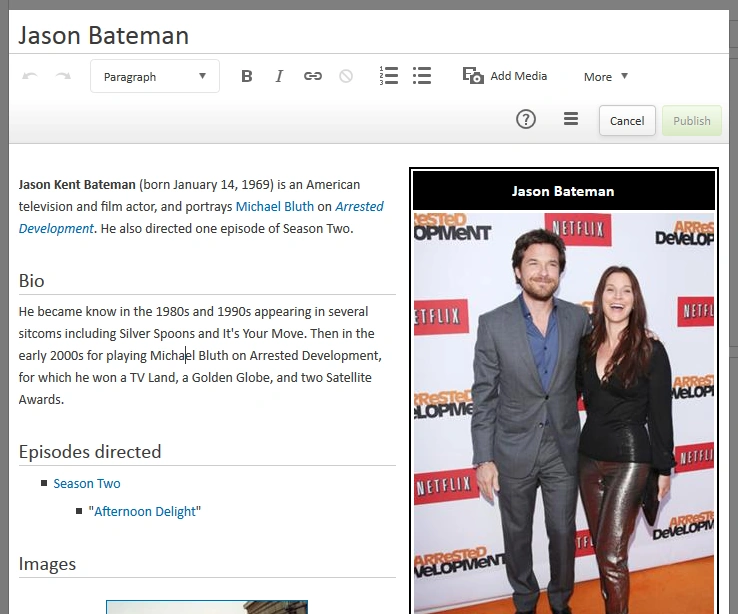Click the "Afternoon Delight" episode link

pos(145,512)
